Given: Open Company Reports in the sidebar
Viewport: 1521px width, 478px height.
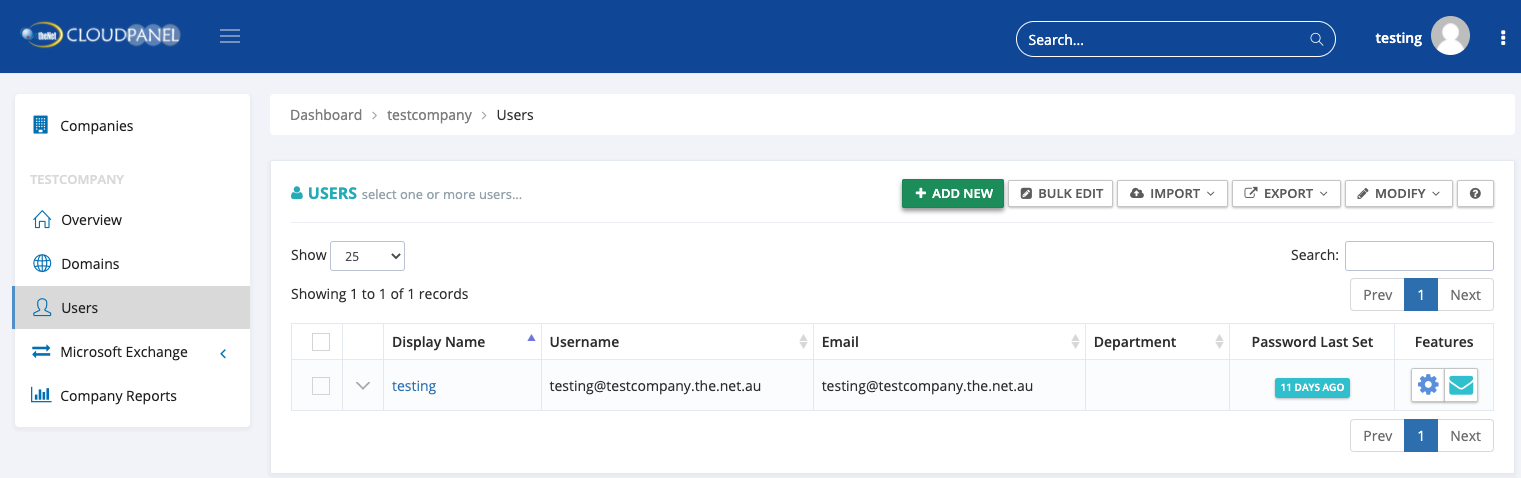Looking at the screenshot, I should [132, 396].
